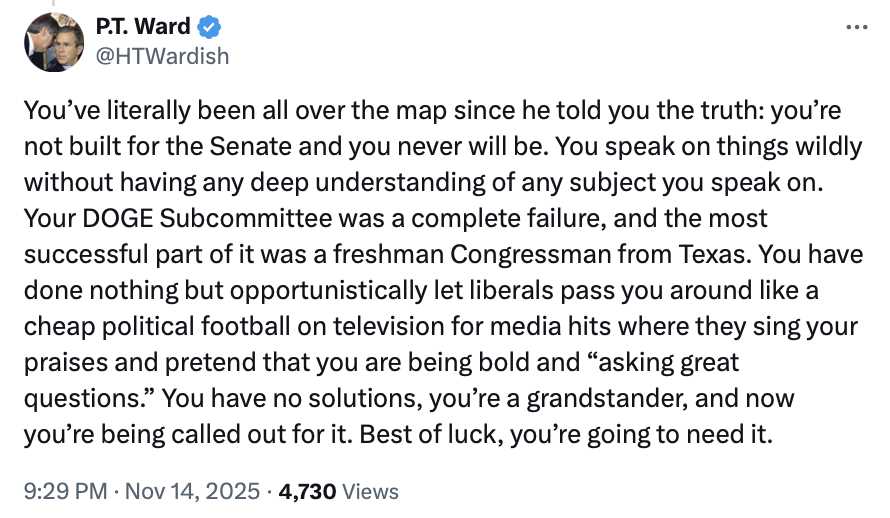Open the three-dot more options menu

pos(857,27)
